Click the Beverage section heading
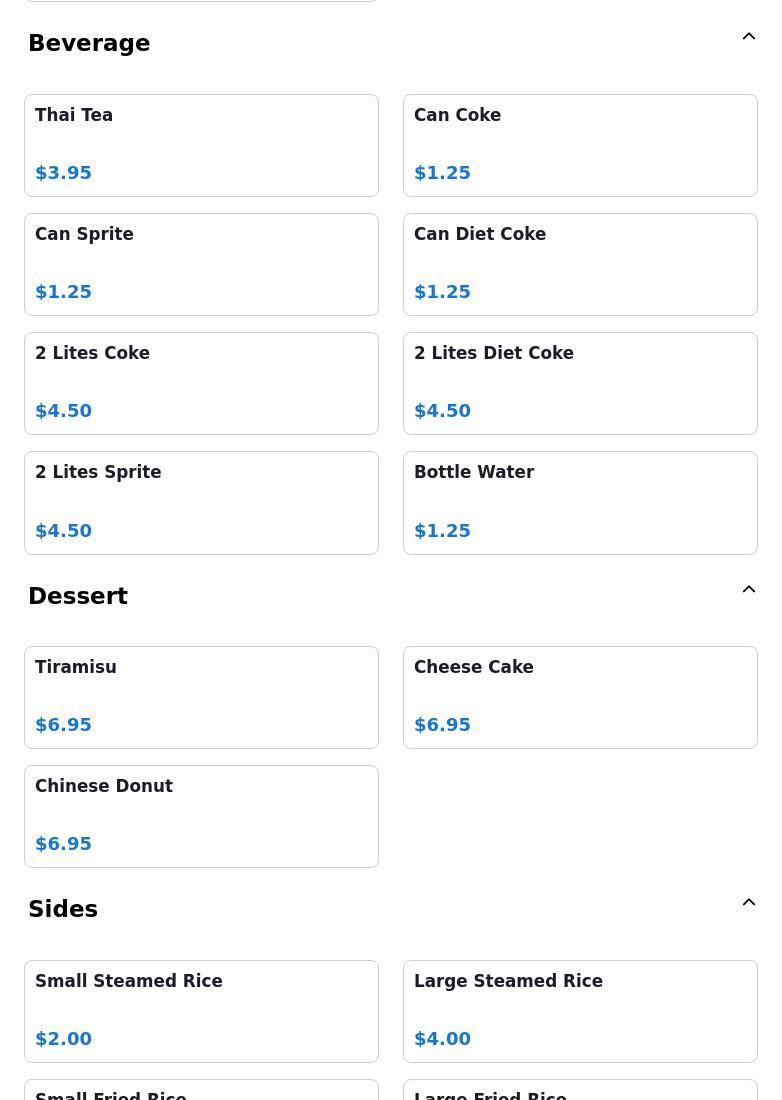Viewport: 782px width, 1100px height. coord(89,43)
